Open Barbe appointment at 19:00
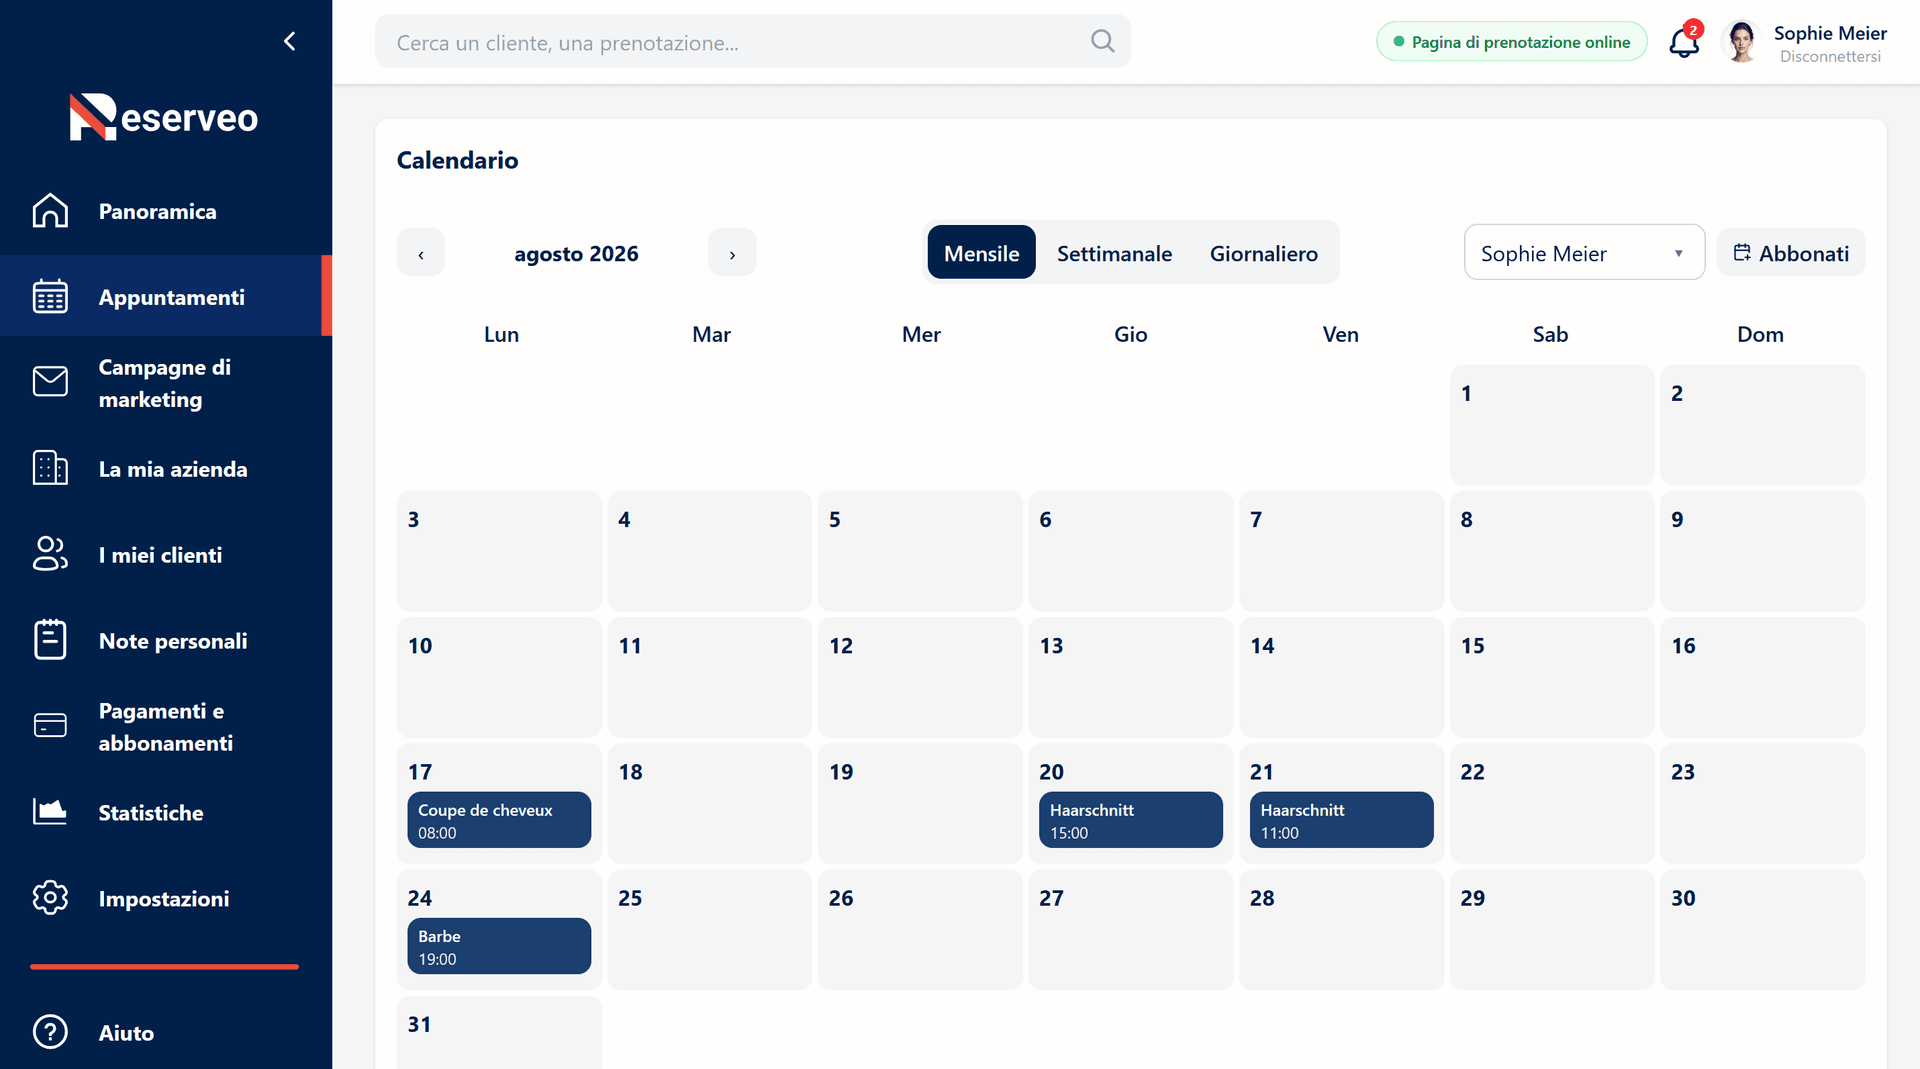This screenshot has width=1920, height=1069. (x=498, y=946)
